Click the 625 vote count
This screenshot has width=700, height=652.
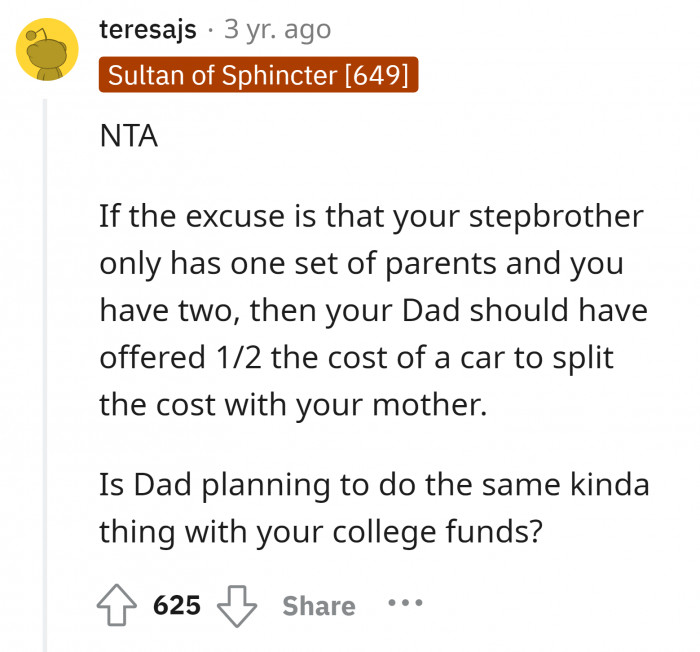point(177,606)
